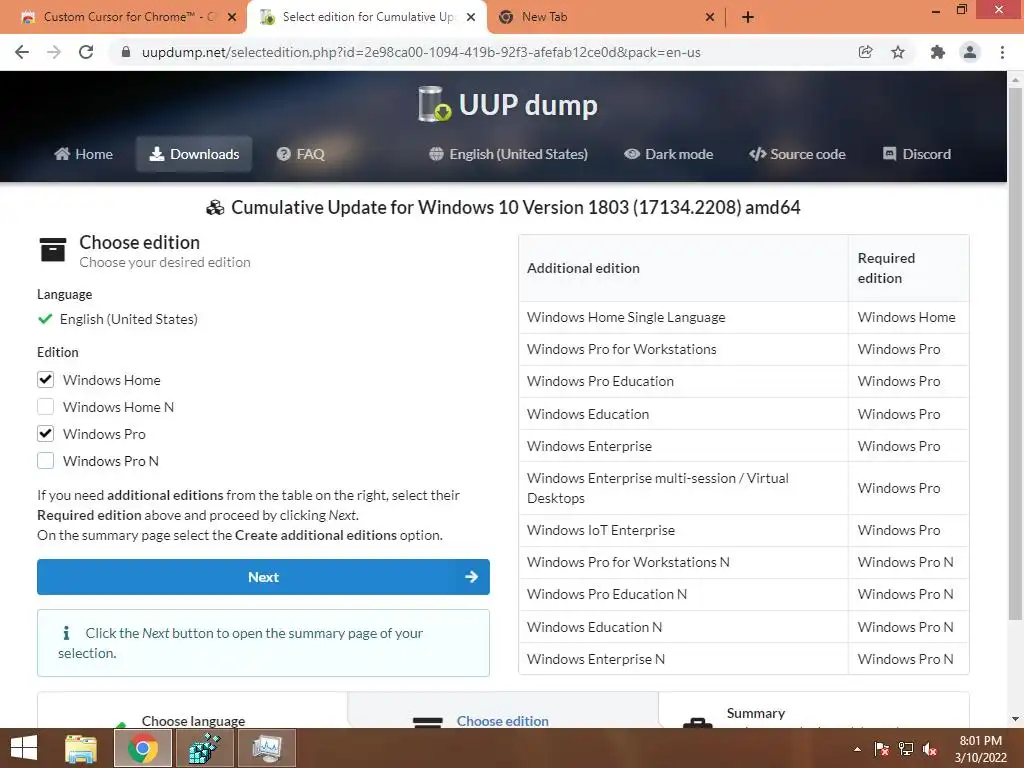Click the Cumulative Update page title
This screenshot has height=768, width=1024.
[x=515, y=208]
